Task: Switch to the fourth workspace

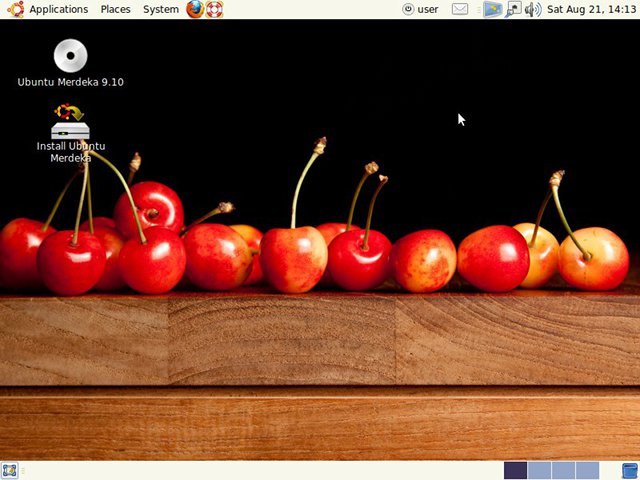Action: pos(587,471)
